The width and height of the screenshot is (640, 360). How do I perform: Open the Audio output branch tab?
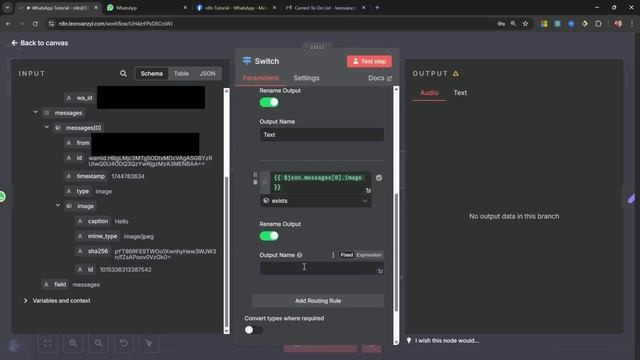click(429, 93)
